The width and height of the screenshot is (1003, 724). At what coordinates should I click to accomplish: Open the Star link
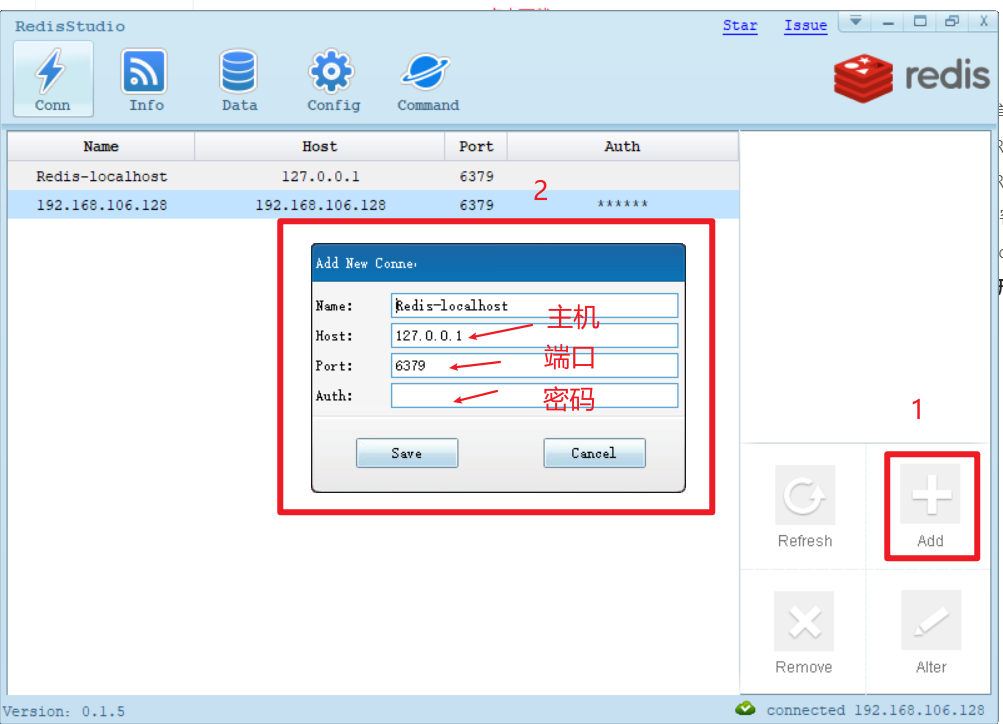click(x=740, y=26)
